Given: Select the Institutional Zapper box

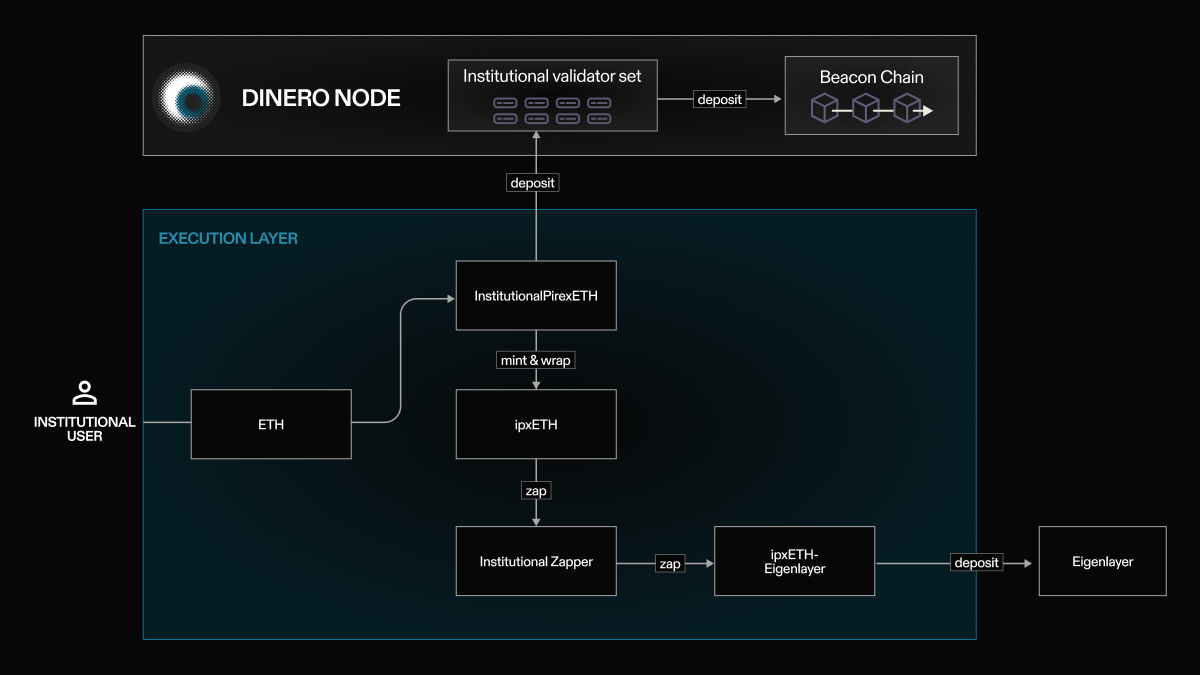Looking at the screenshot, I should [x=536, y=561].
